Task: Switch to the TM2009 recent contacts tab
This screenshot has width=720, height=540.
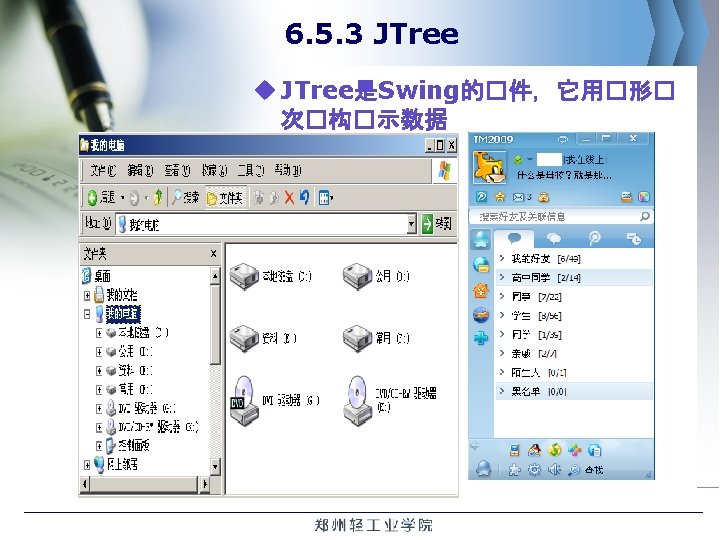Action: [x=634, y=238]
